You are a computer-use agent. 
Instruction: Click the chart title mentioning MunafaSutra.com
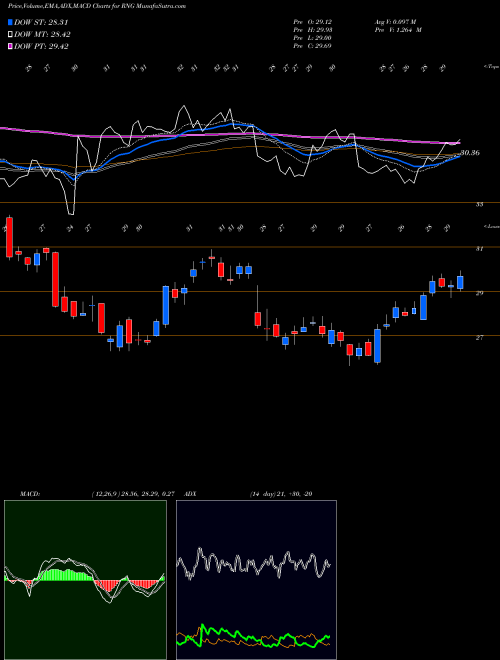[97, 7]
